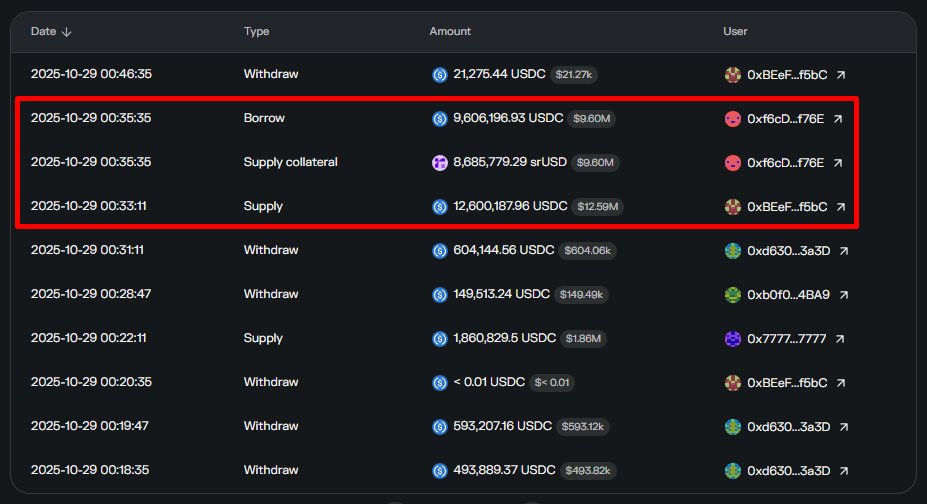Image resolution: width=927 pixels, height=504 pixels.
Task: Click USDC token icon beside 149,513.24 USDC
Action: pyautogui.click(x=439, y=295)
